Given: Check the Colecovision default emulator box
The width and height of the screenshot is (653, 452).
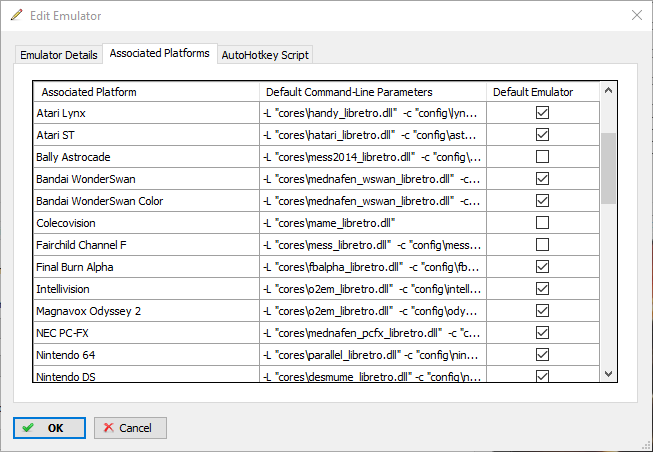Looking at the screenshot, I should (542, 223).
